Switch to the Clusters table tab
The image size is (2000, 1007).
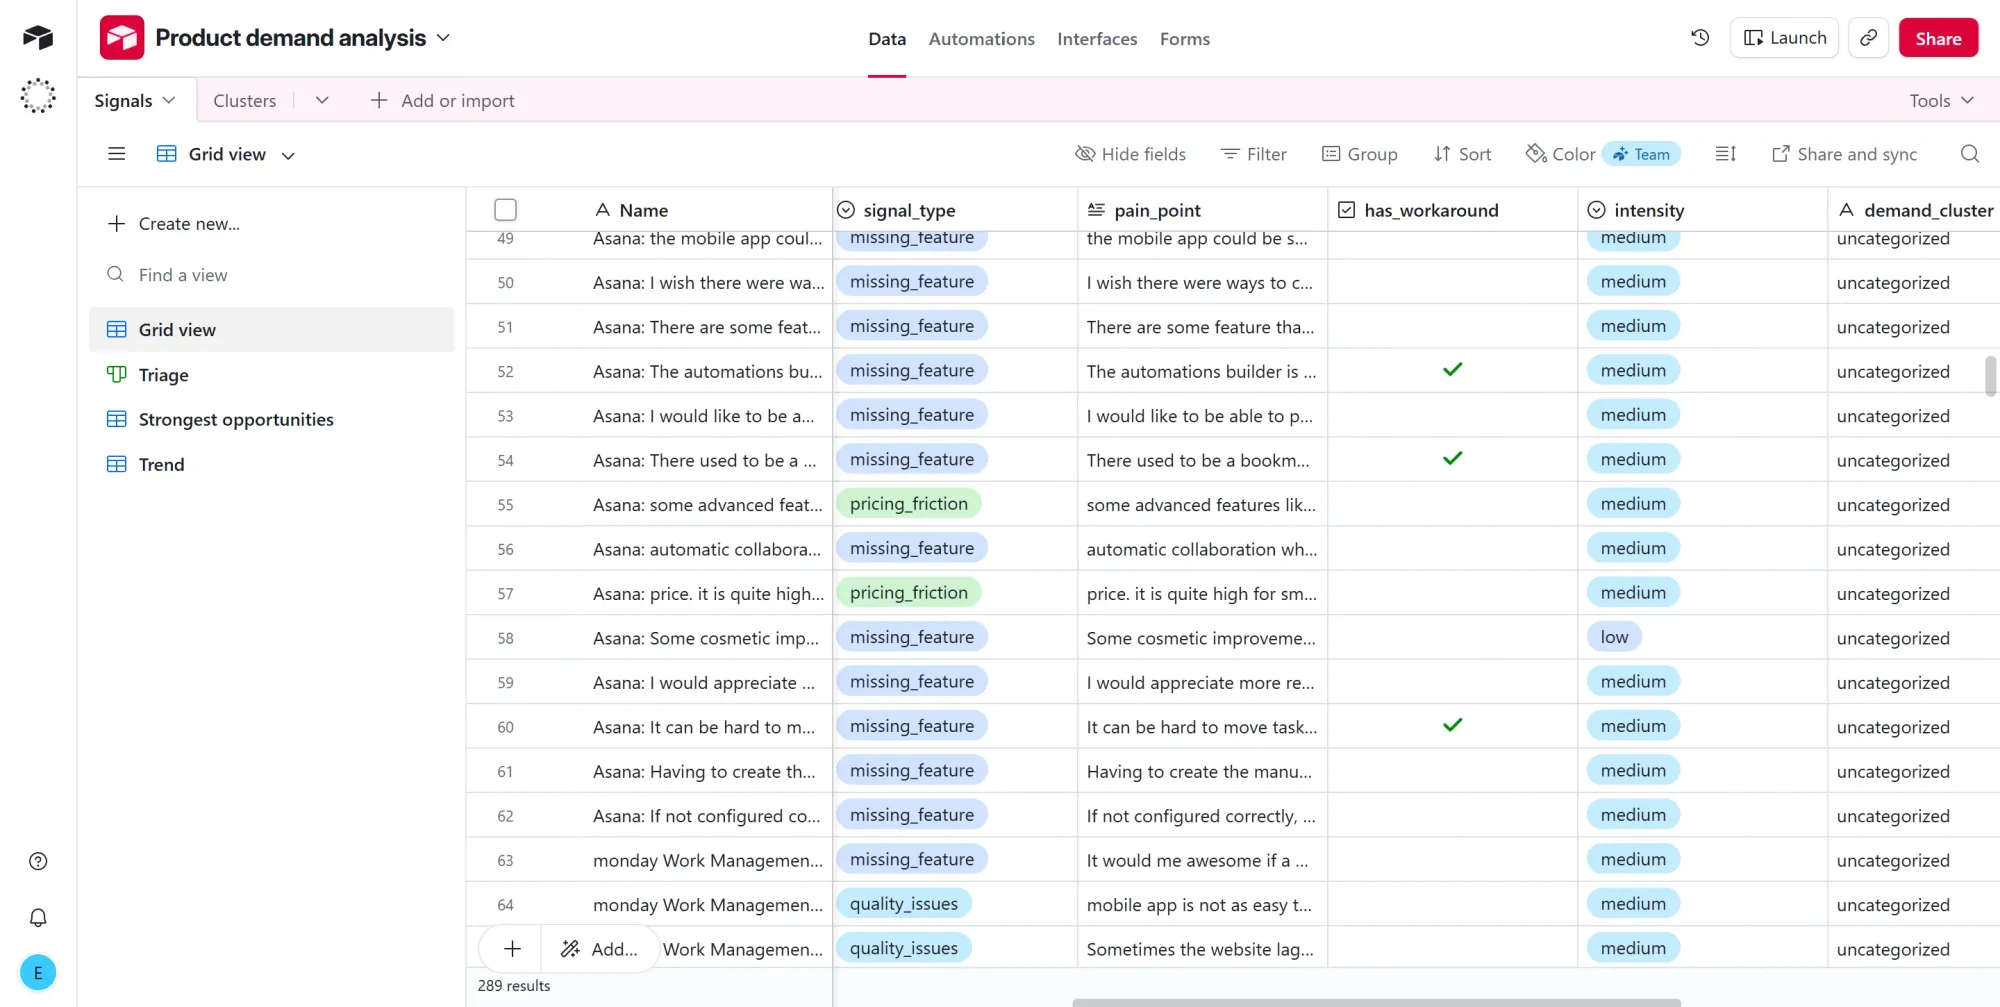tap(245, 100)
